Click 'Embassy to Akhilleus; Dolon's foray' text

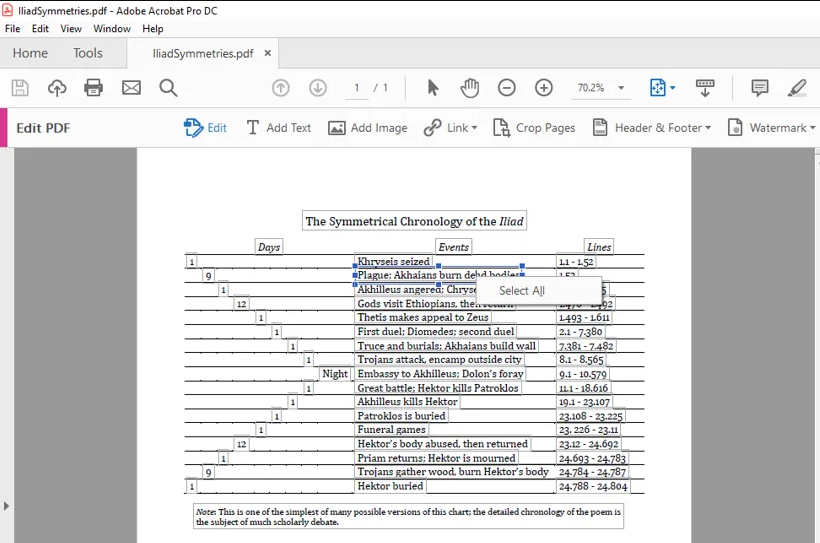(440, 374)
